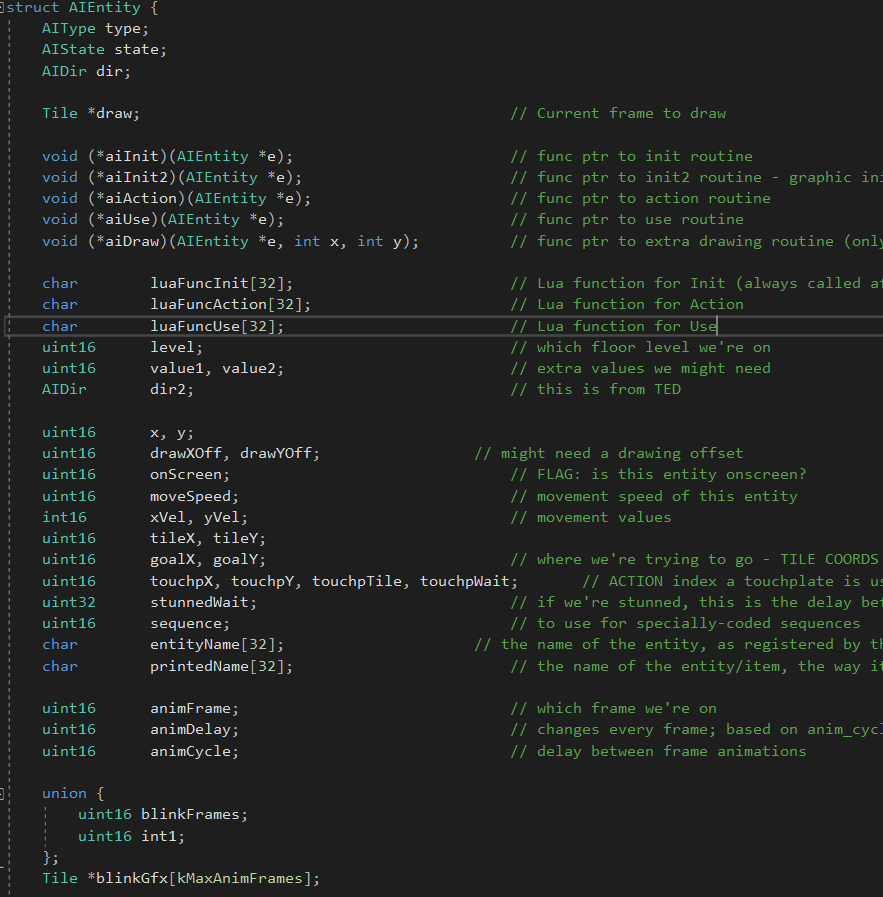Click the '// might need a drawing offset' comment
Image resolution: width=883 pixels, height=897 pixels.
click(609, 454)
